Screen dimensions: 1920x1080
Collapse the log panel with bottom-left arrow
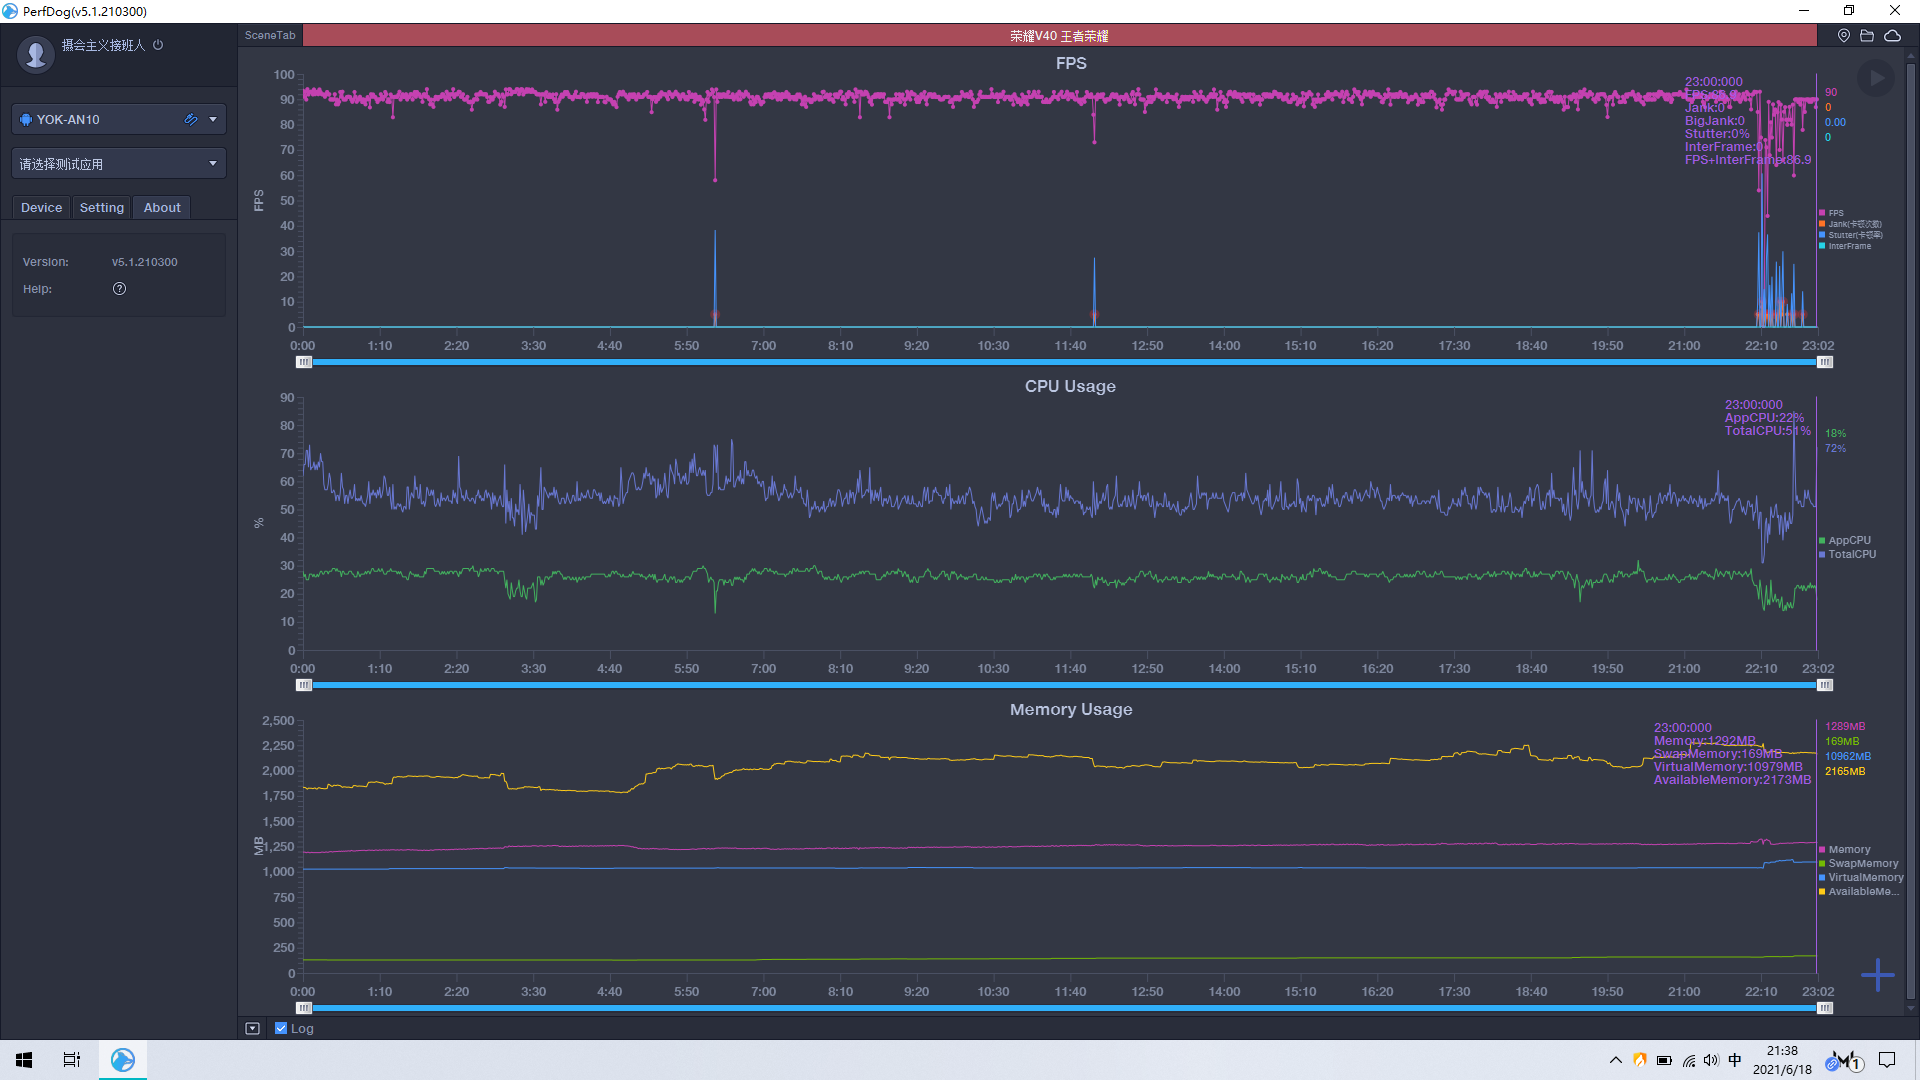pyautogui.click(x=252, y=1028)
